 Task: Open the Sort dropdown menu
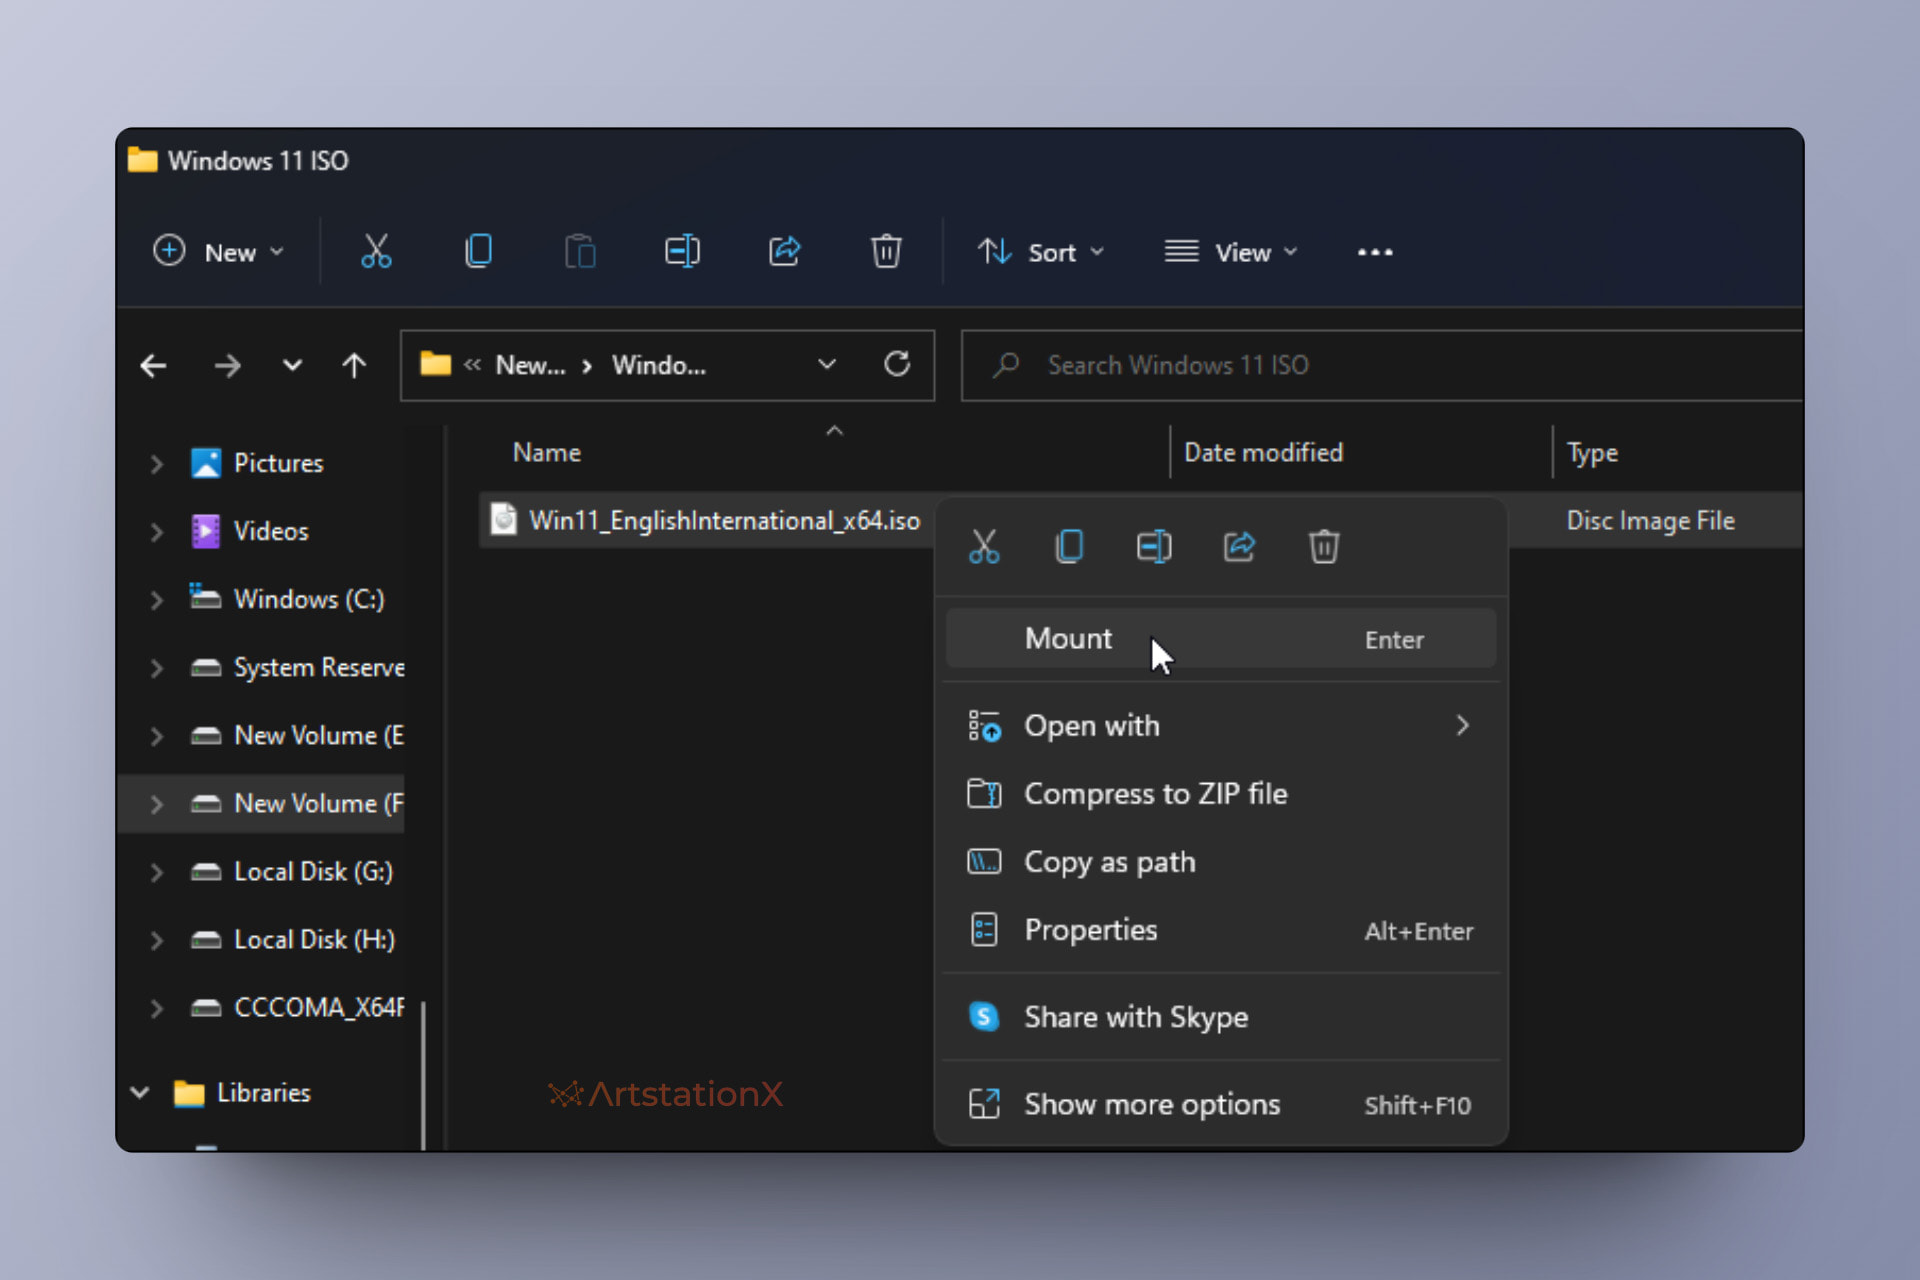(1042, 252)
